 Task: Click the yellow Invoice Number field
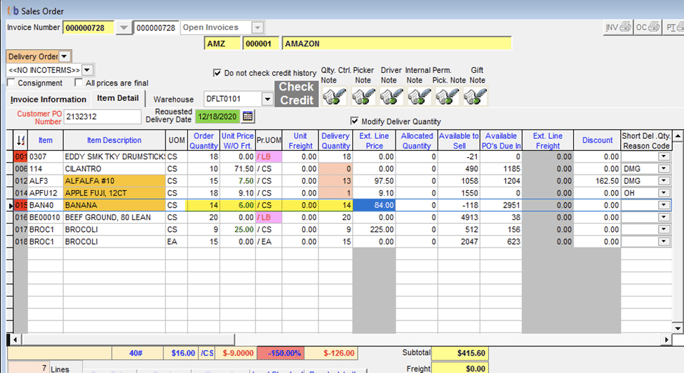click(x=89, y=28)
